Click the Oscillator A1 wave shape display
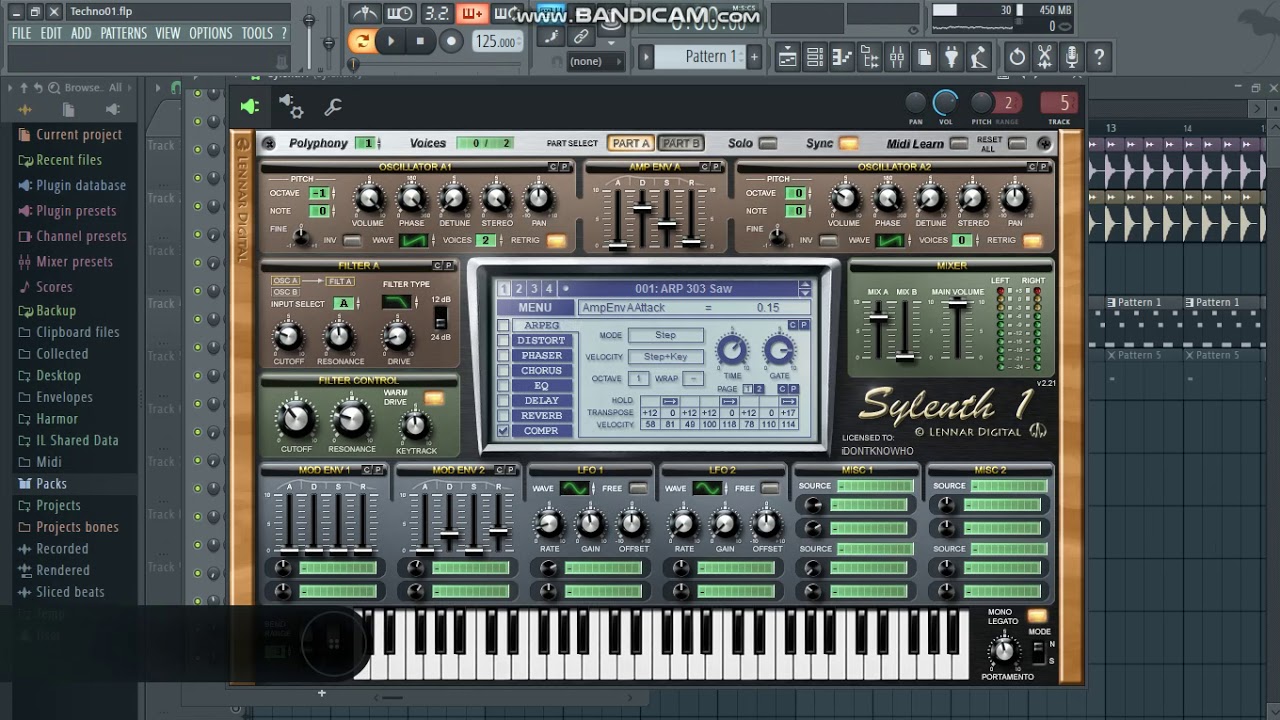This screenshot has height=720, width=1280. [x=413, y=241]
